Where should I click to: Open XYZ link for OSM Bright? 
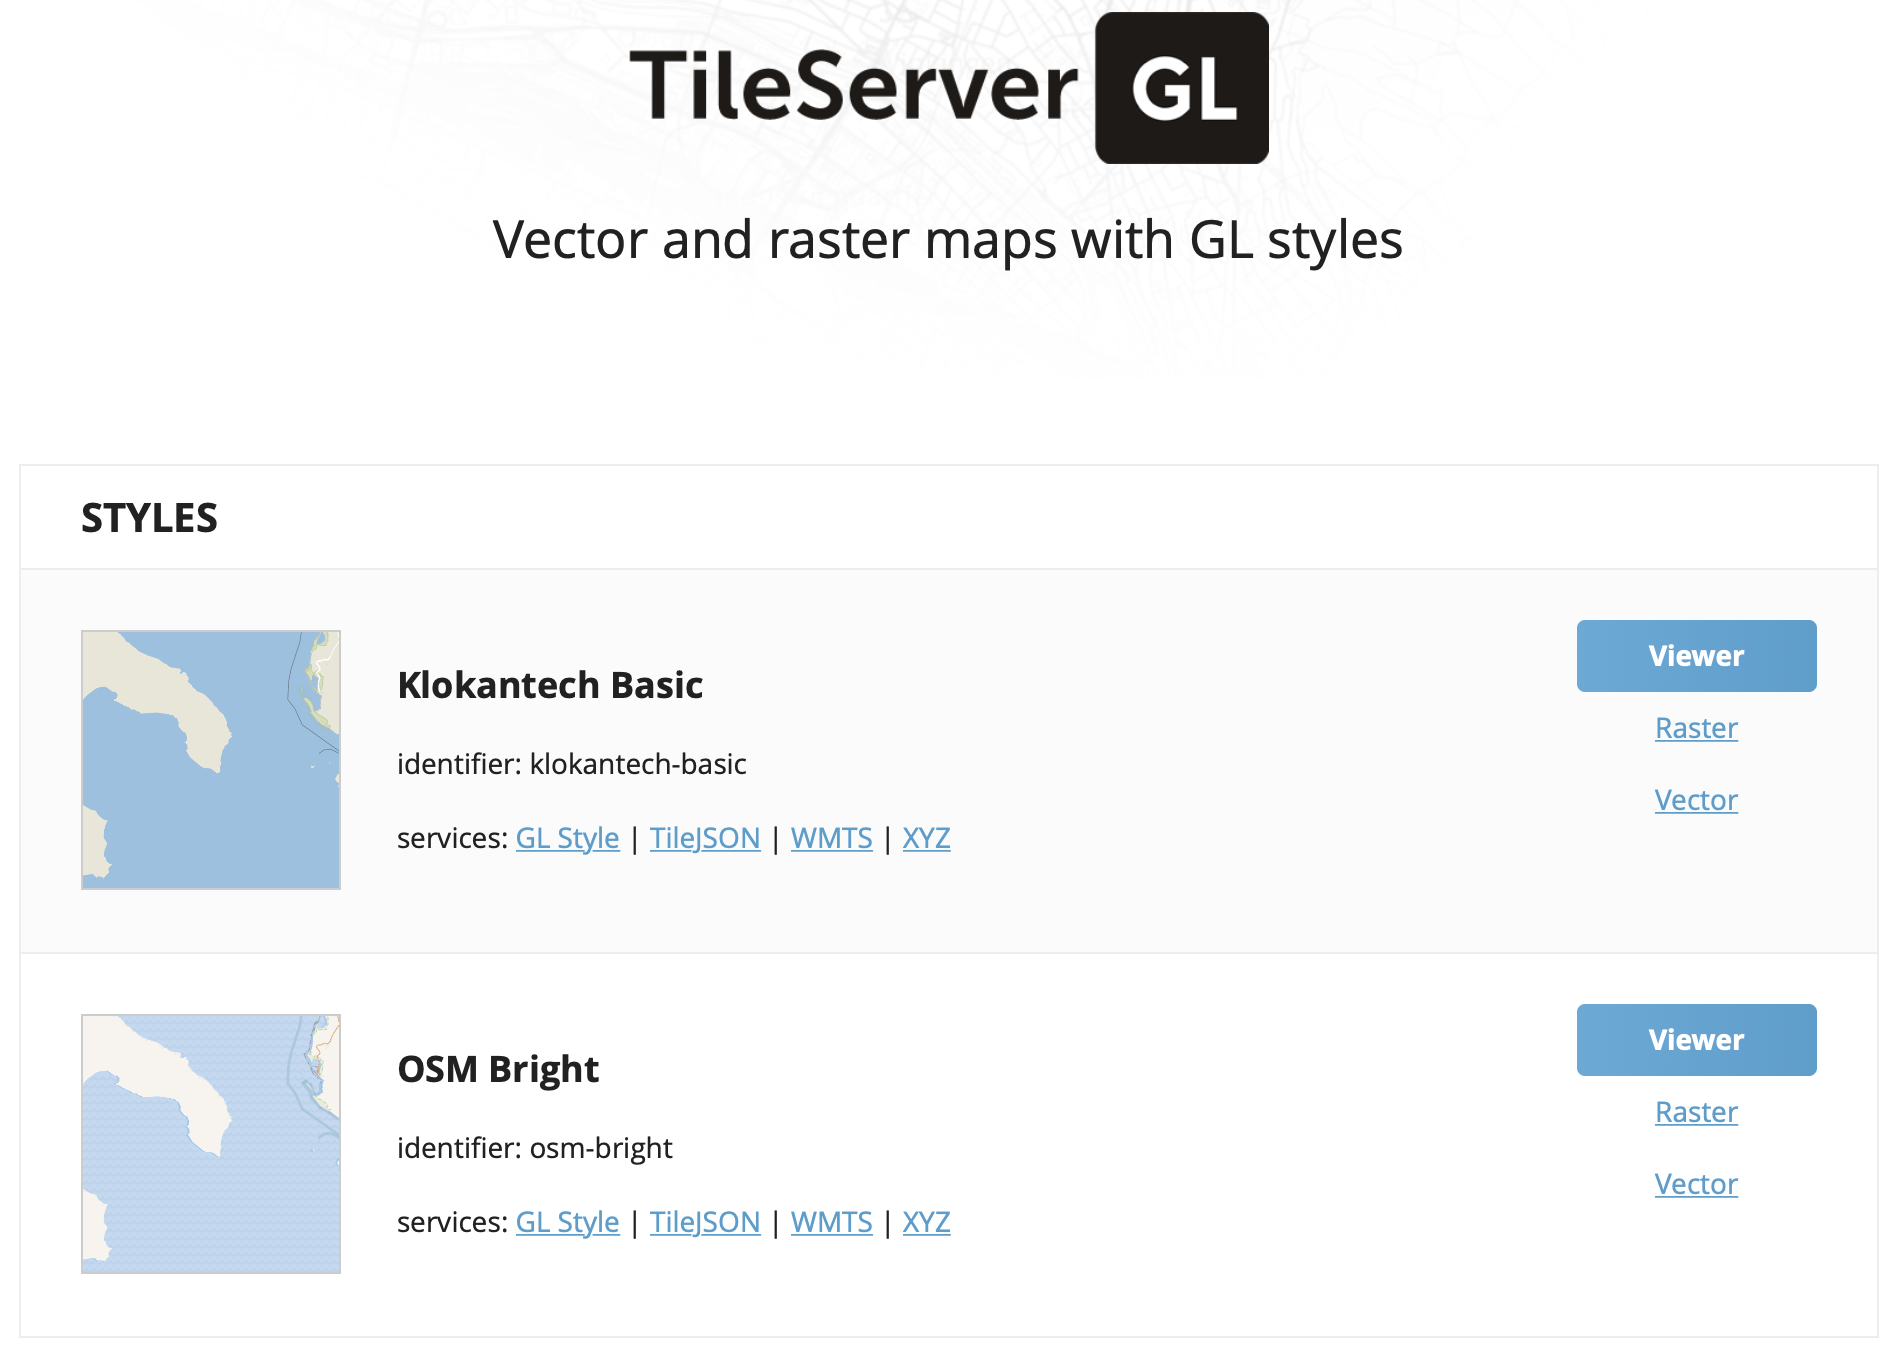pos(926,1222)
